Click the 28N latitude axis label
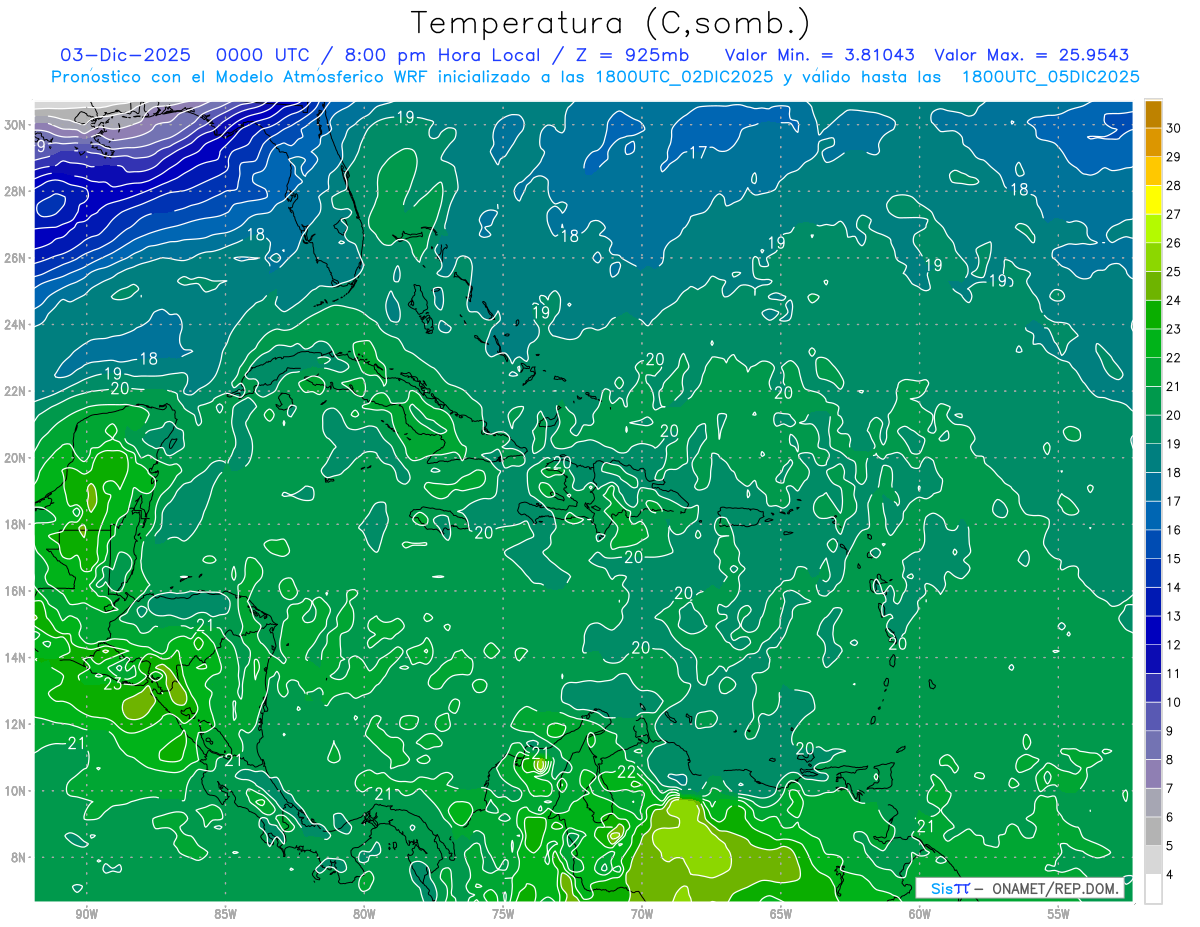 point(15,191)
